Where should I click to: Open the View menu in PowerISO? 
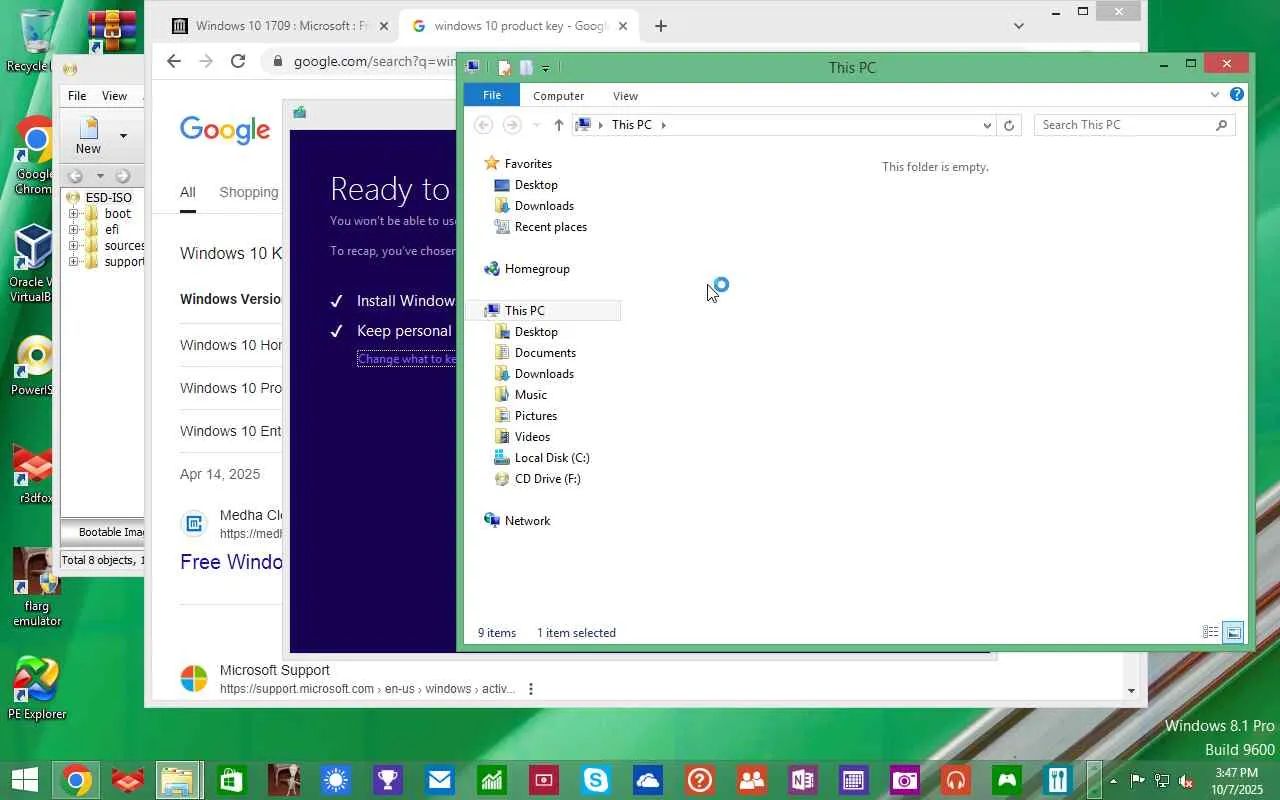tap(115, 96)
